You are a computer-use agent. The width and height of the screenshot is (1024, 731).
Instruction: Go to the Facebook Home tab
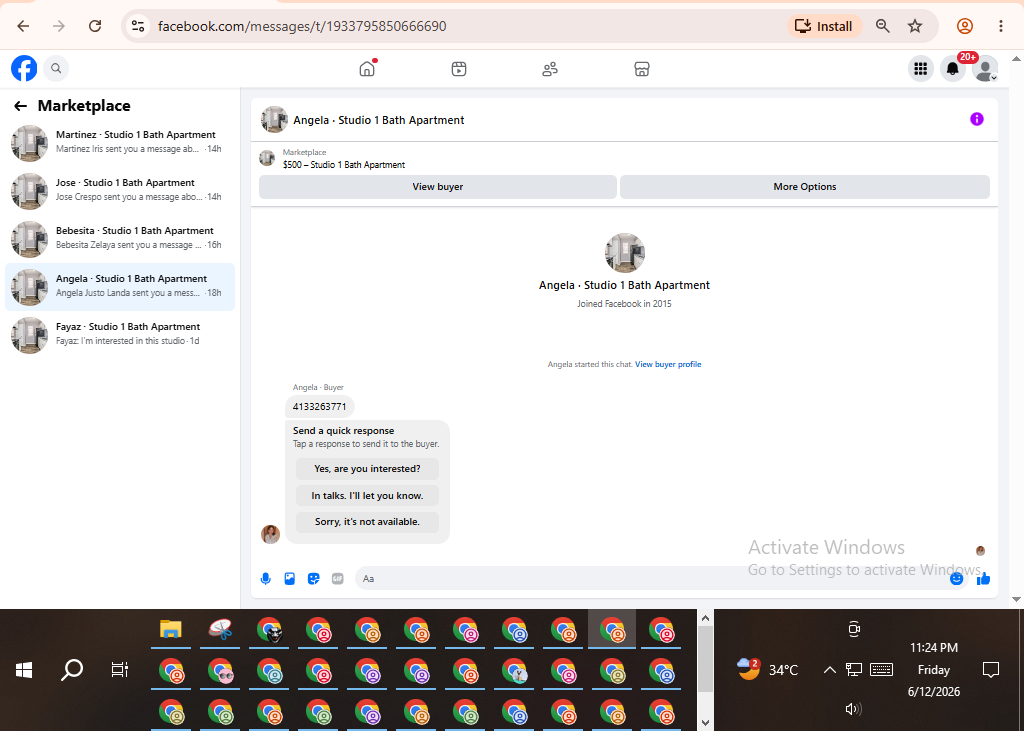pos(368,69)
